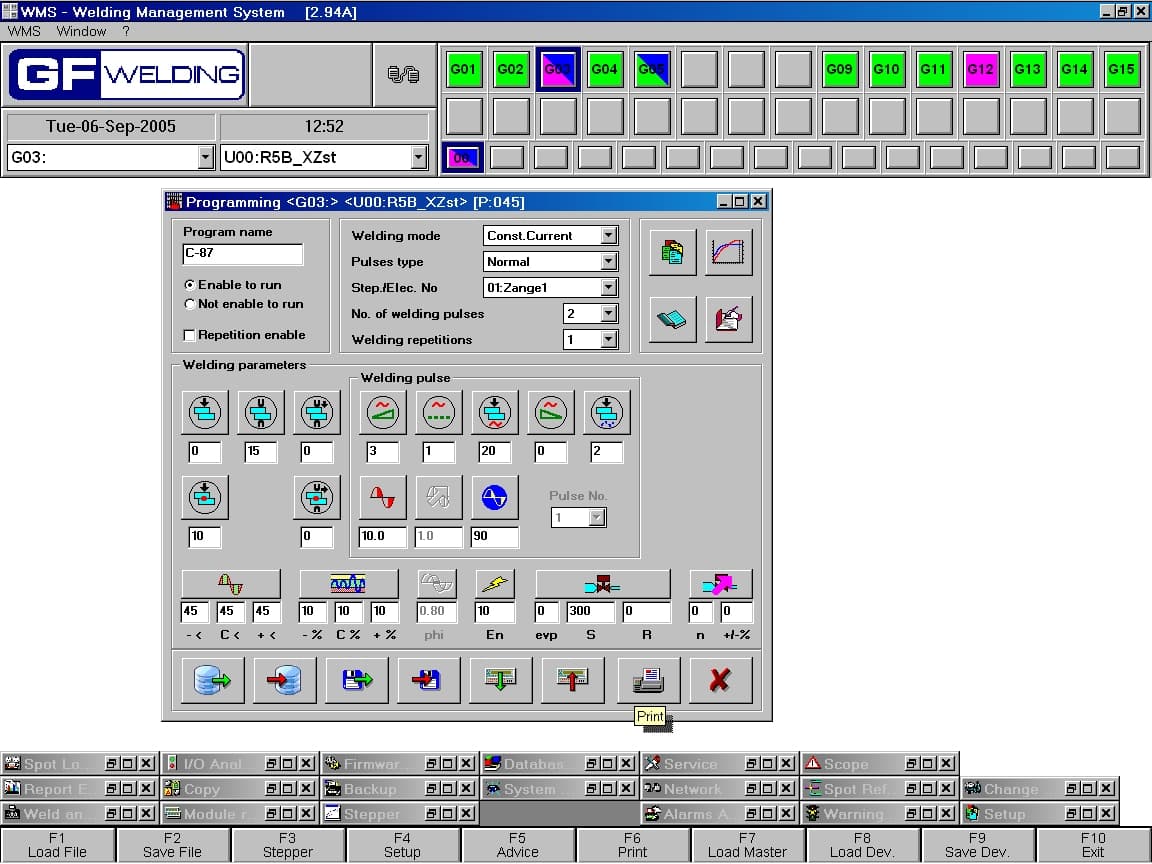Open the Welding mode dropdown
This screenshot has height=864, width=1152.
[609, 236]
